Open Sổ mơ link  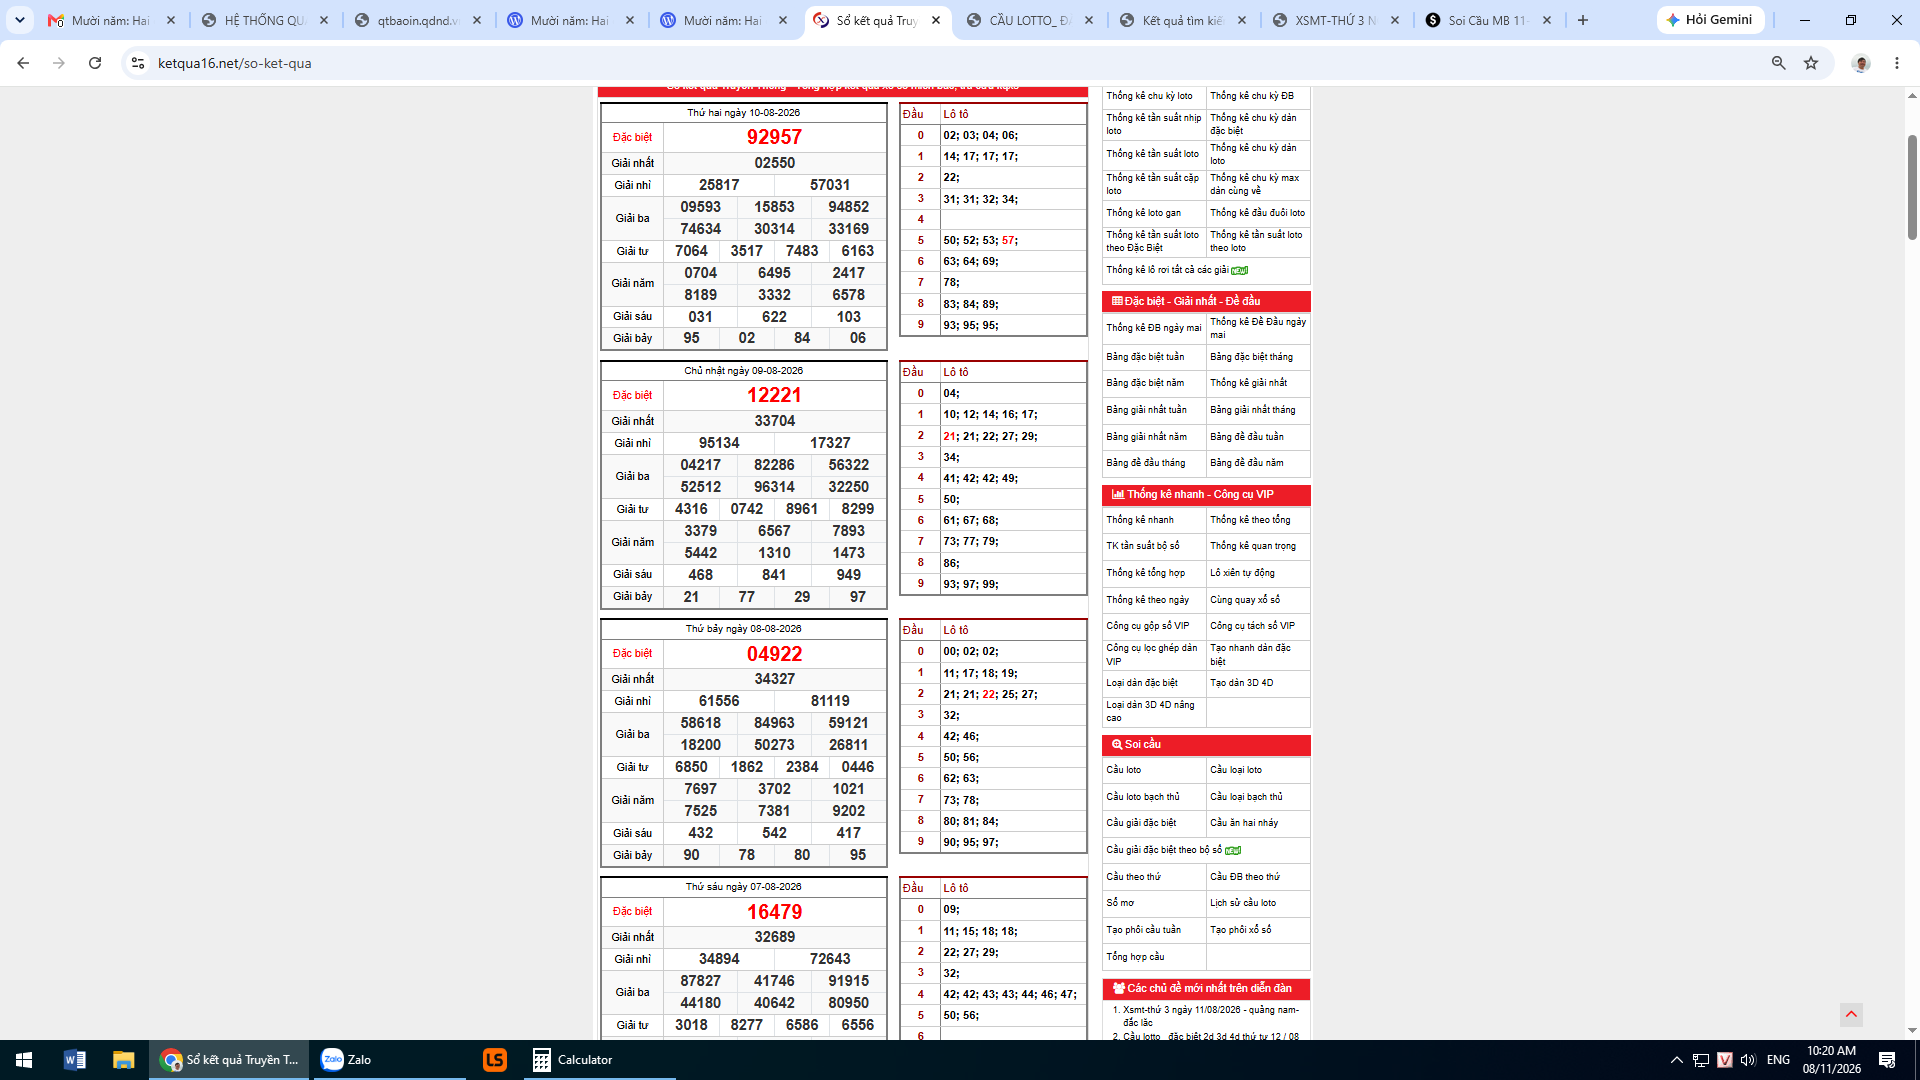(1120, 903)
